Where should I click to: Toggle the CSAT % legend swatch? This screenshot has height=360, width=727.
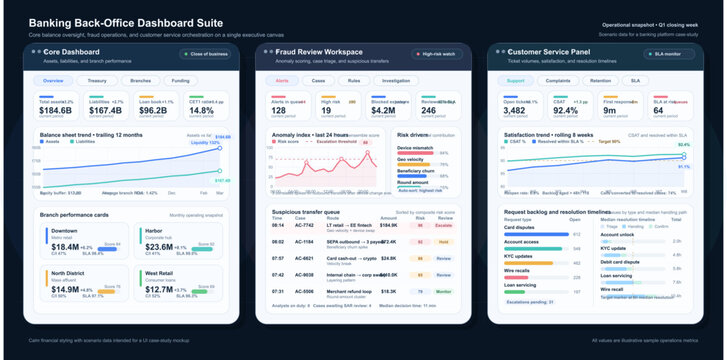pyautogui.click(x=506, y=141)
